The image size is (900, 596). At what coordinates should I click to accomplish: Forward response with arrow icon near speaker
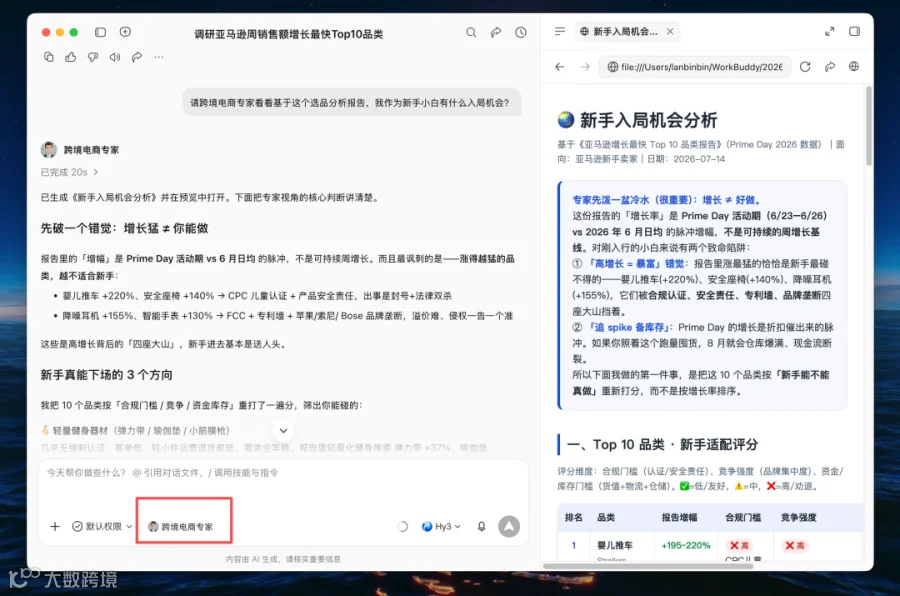pyautogui.click(x=137, y=57)
